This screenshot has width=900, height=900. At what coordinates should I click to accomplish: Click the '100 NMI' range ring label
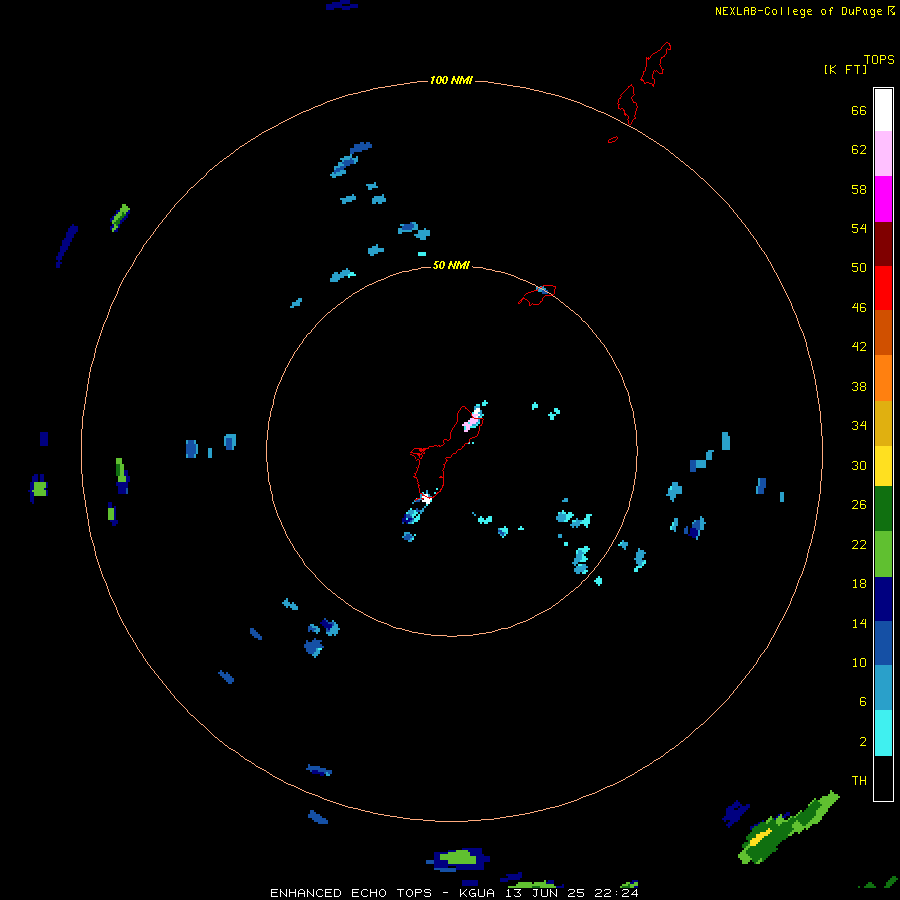(451, 80)
